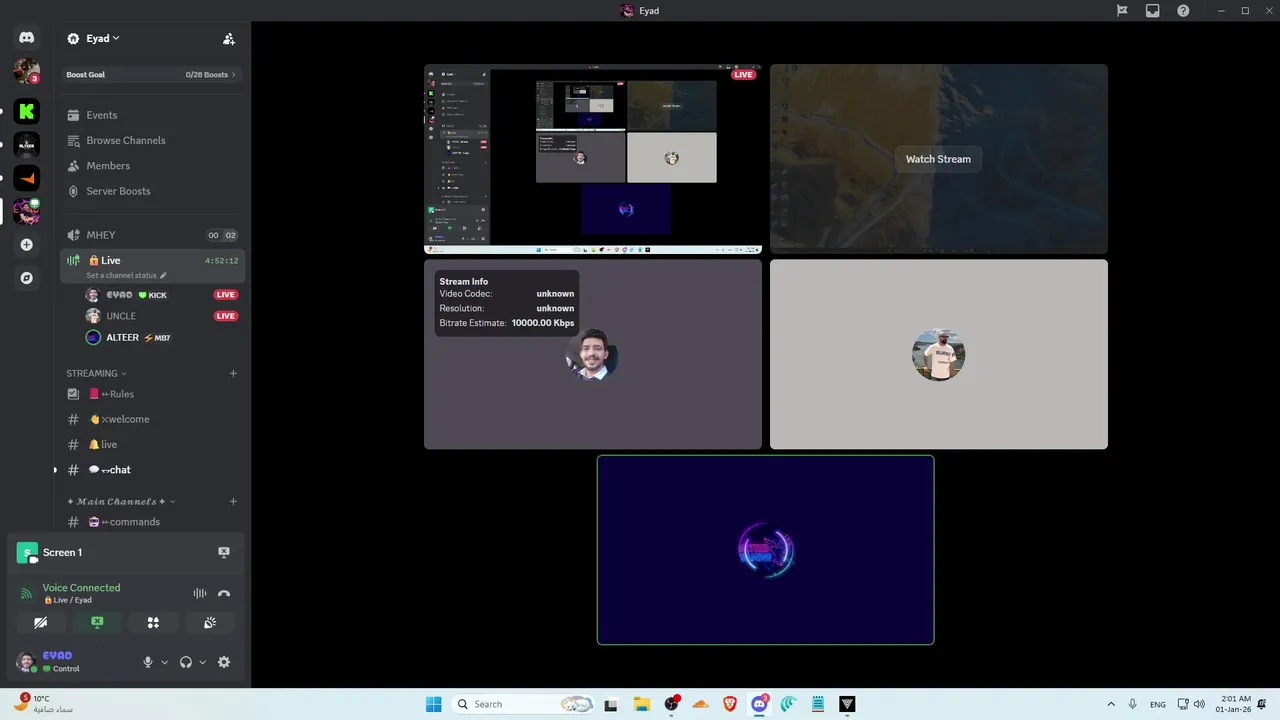
Task: Open User Settings gear icon
Action: [x=224, y=662]
